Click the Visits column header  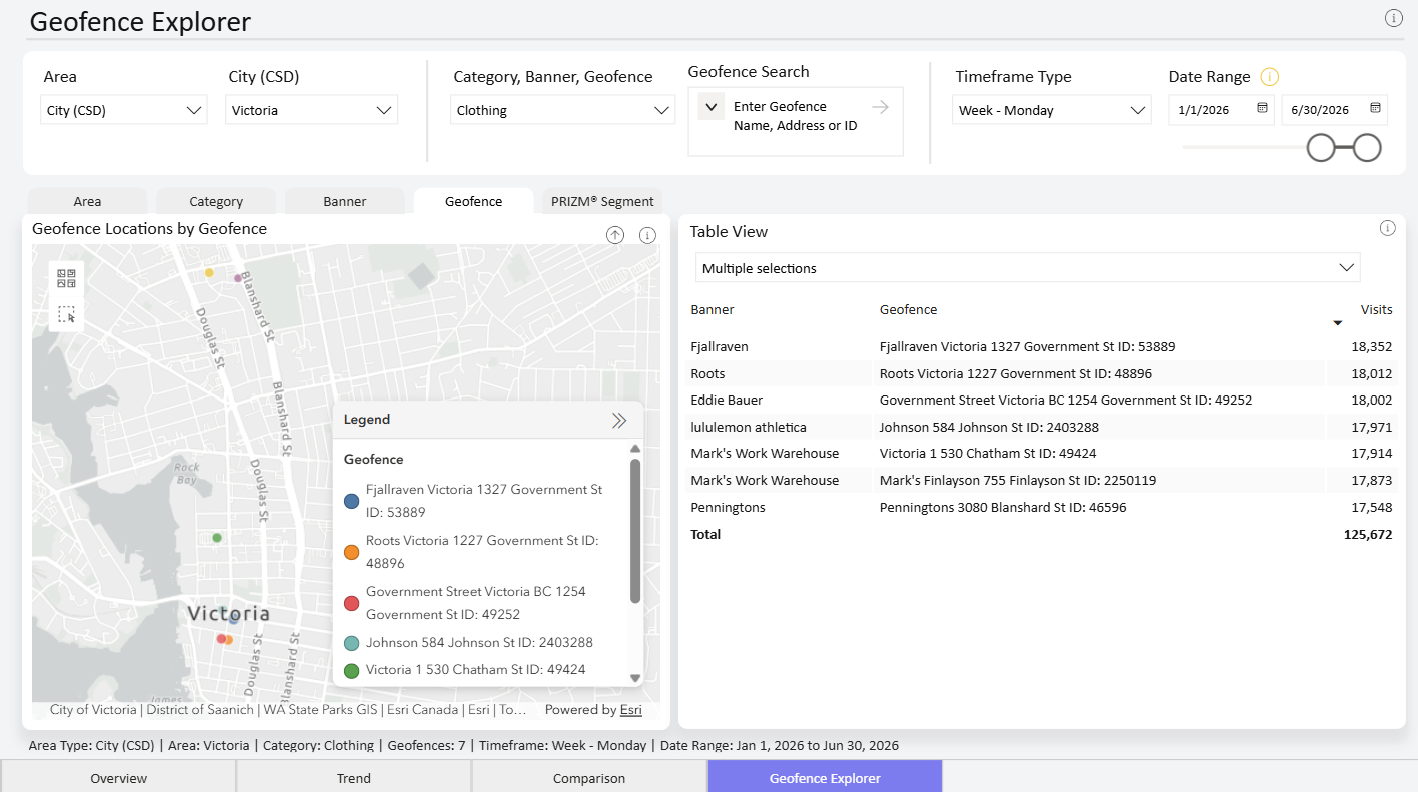point(1376,309)
